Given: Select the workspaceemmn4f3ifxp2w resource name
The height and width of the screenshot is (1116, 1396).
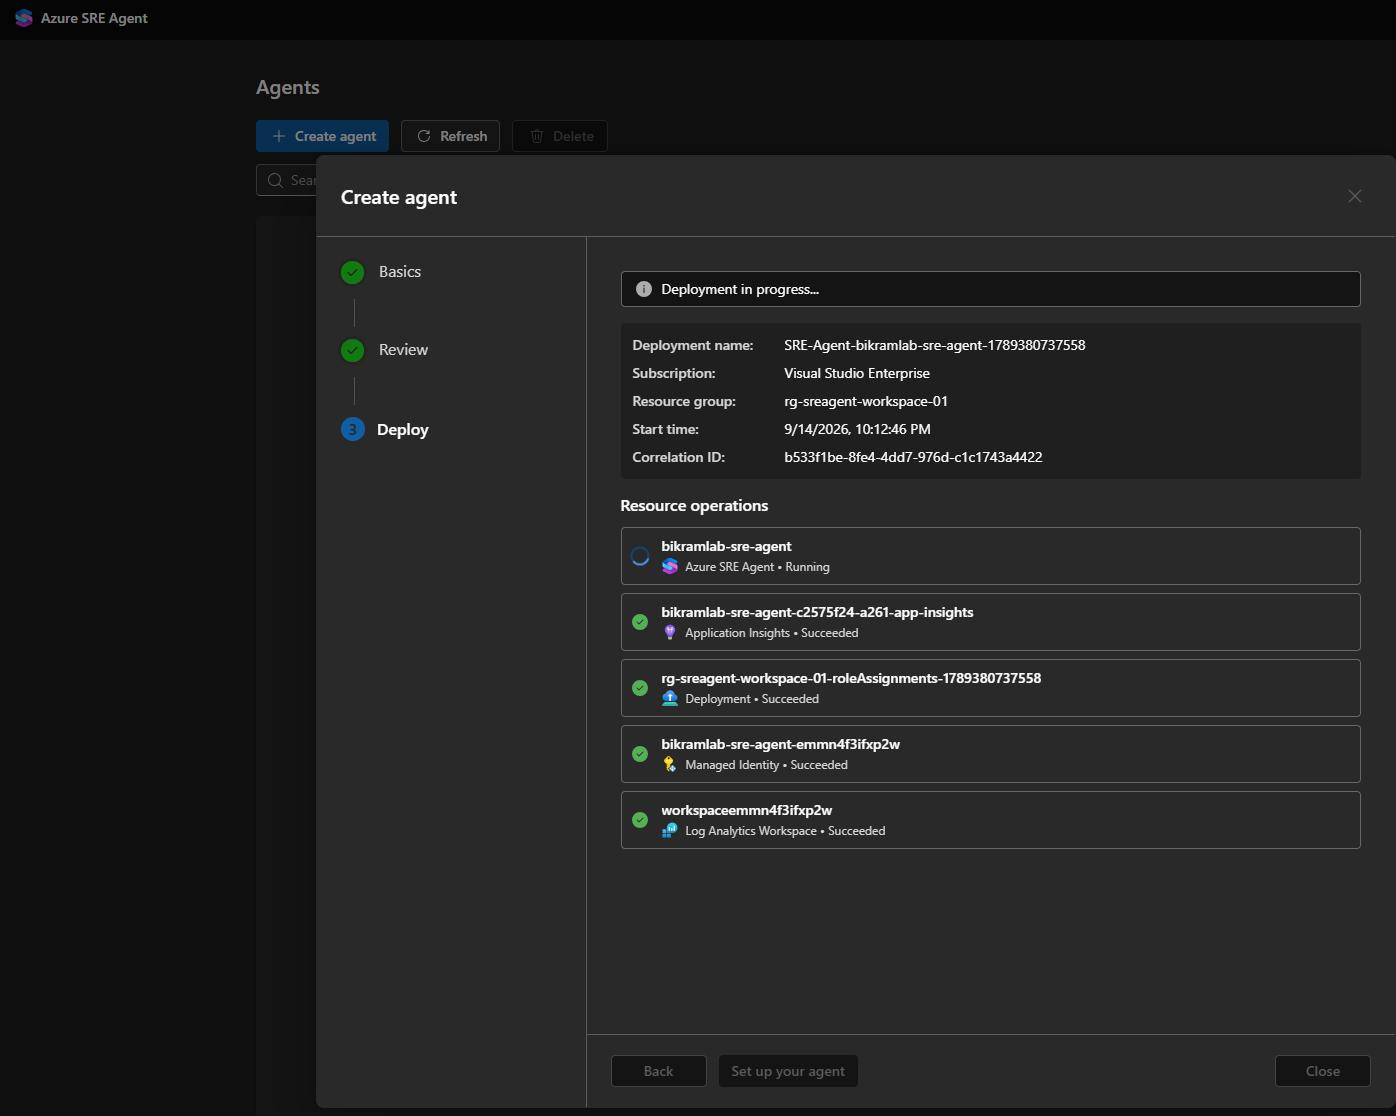Looking at the screenshot, I should [x=747, y=810].
